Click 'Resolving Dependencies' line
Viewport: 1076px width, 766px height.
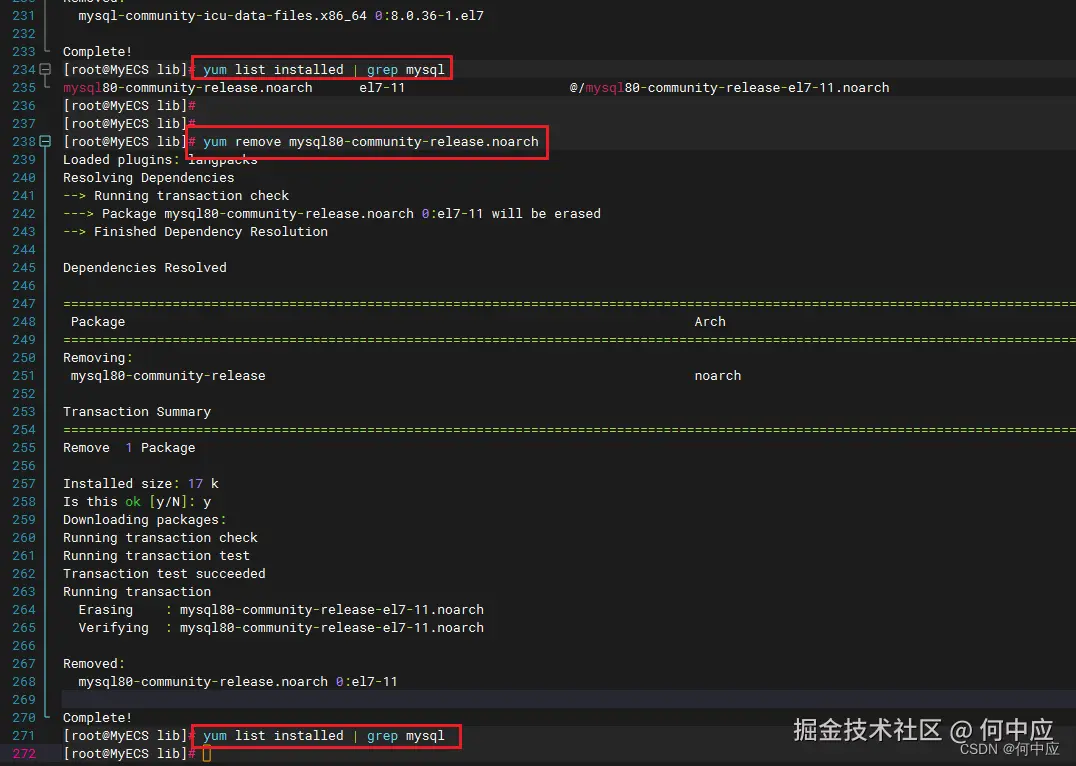tap(148, 178)
